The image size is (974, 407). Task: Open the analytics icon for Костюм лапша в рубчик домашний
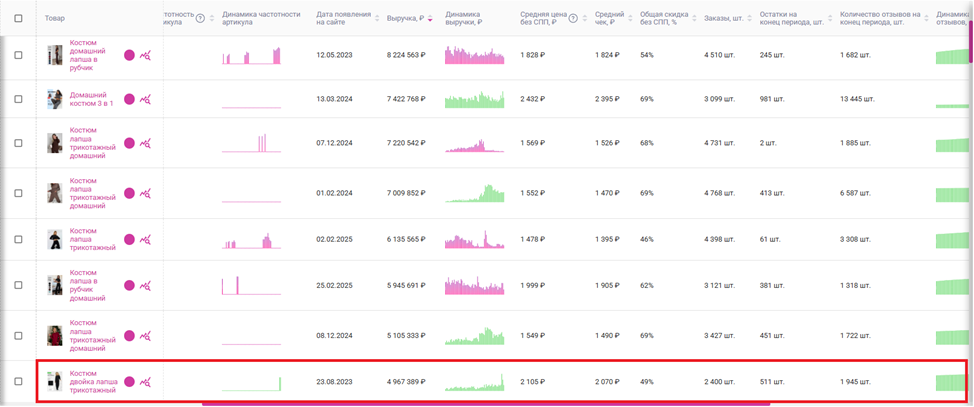145,285
